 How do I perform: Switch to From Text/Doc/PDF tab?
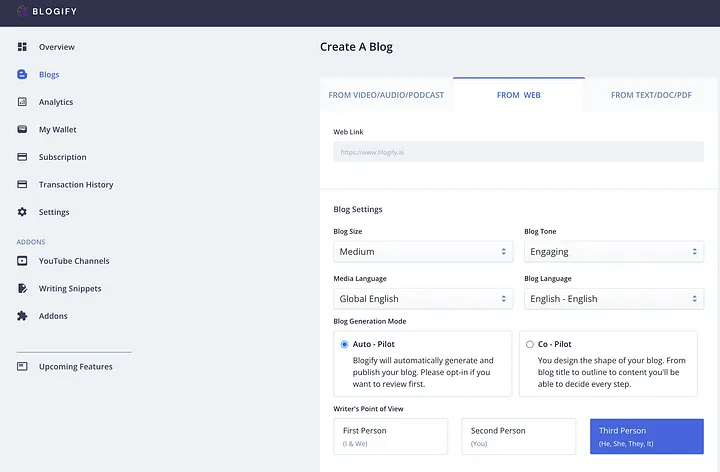651,95
